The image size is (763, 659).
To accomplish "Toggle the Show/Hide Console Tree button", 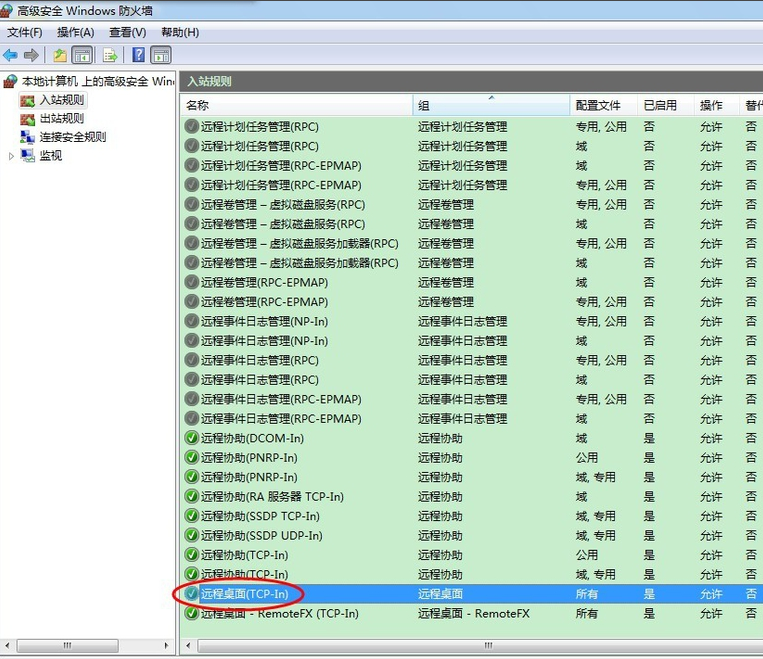I will click(x=82, y=55).
